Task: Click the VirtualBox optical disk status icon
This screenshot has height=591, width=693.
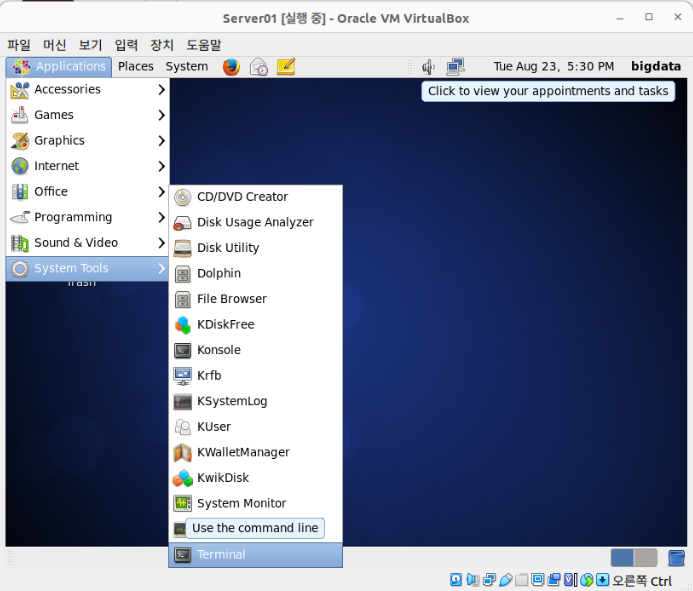Action: pos(456,580)
